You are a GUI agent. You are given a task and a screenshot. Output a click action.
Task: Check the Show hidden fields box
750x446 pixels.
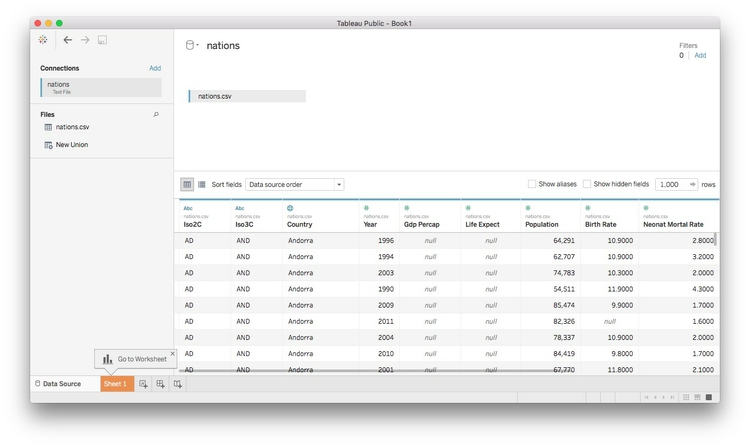[587, 185]
